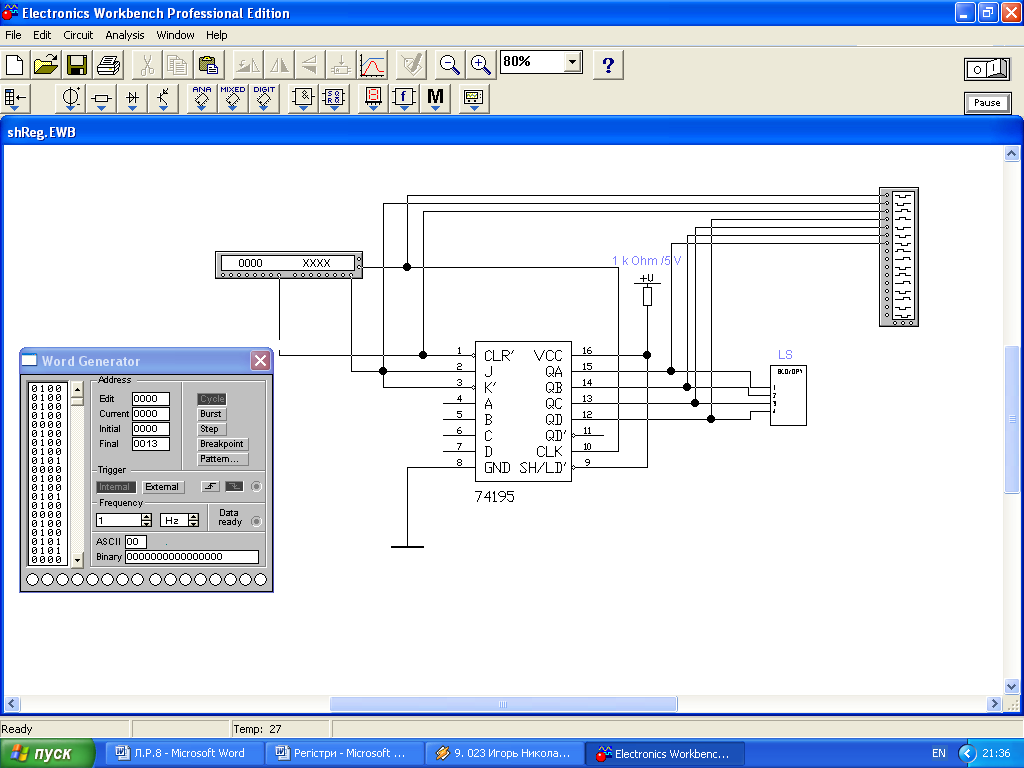Viewport: 1024px width, 768px height.
Task: Copy the selected component
Action: (x=178, y=65)
